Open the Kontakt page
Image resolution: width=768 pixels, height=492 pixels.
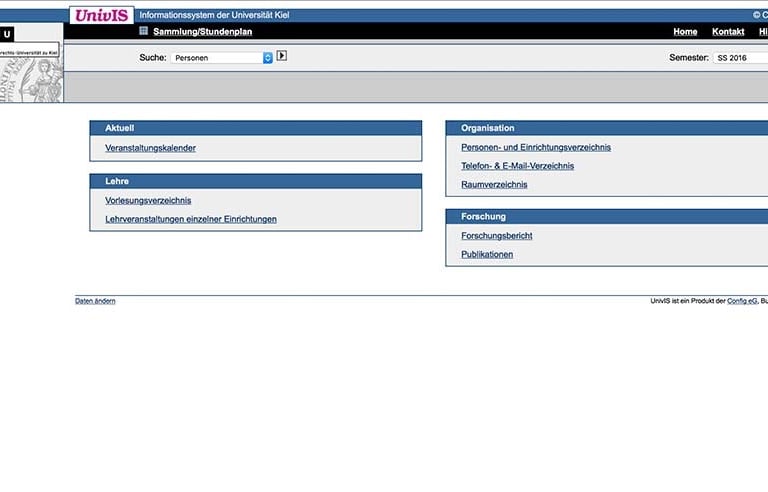[x=728, y=32]
